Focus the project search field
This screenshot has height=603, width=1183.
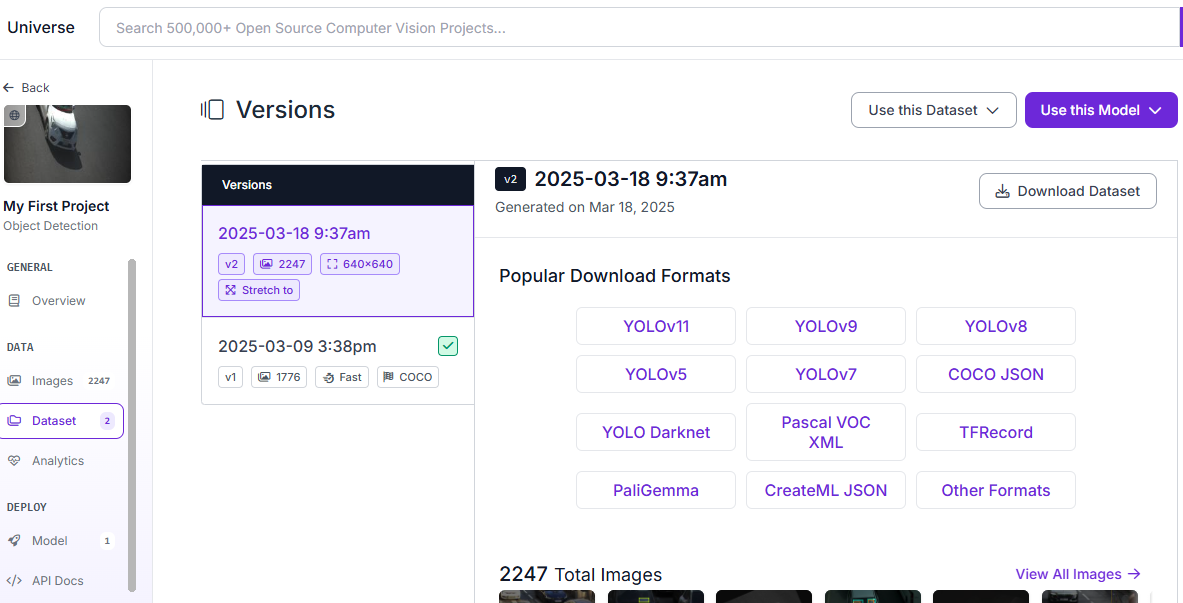click(x=640, y=28)
